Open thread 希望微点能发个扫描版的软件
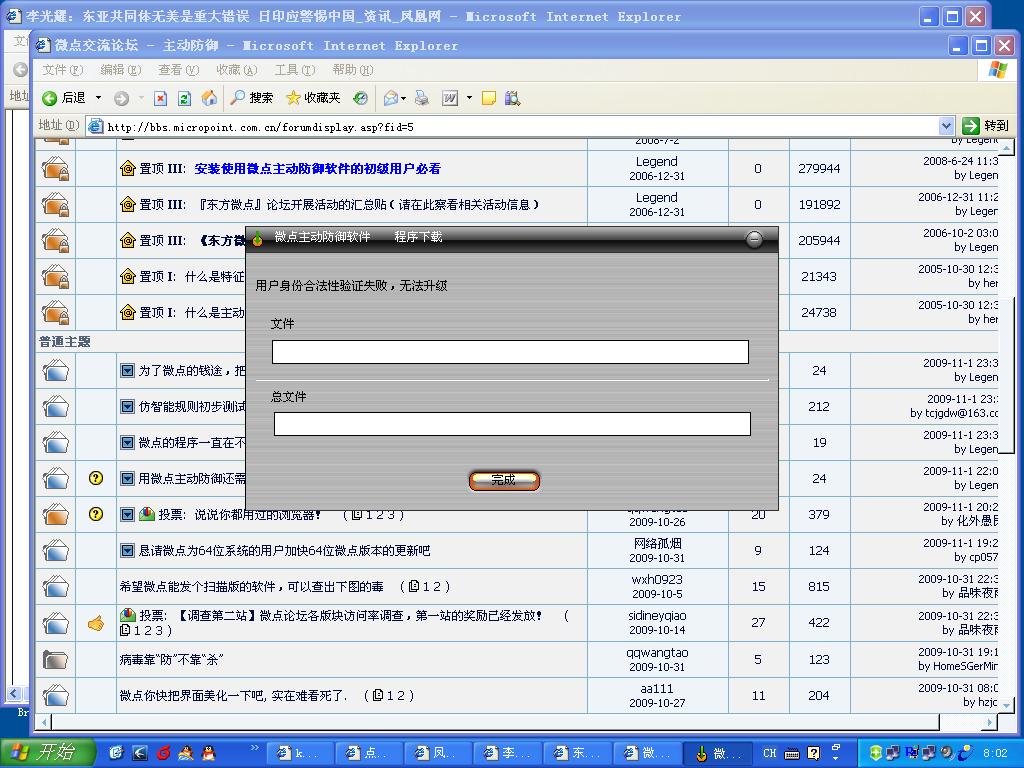Image resolution: width=1024 pixels, height=768 pixels. tap(251, 586)
